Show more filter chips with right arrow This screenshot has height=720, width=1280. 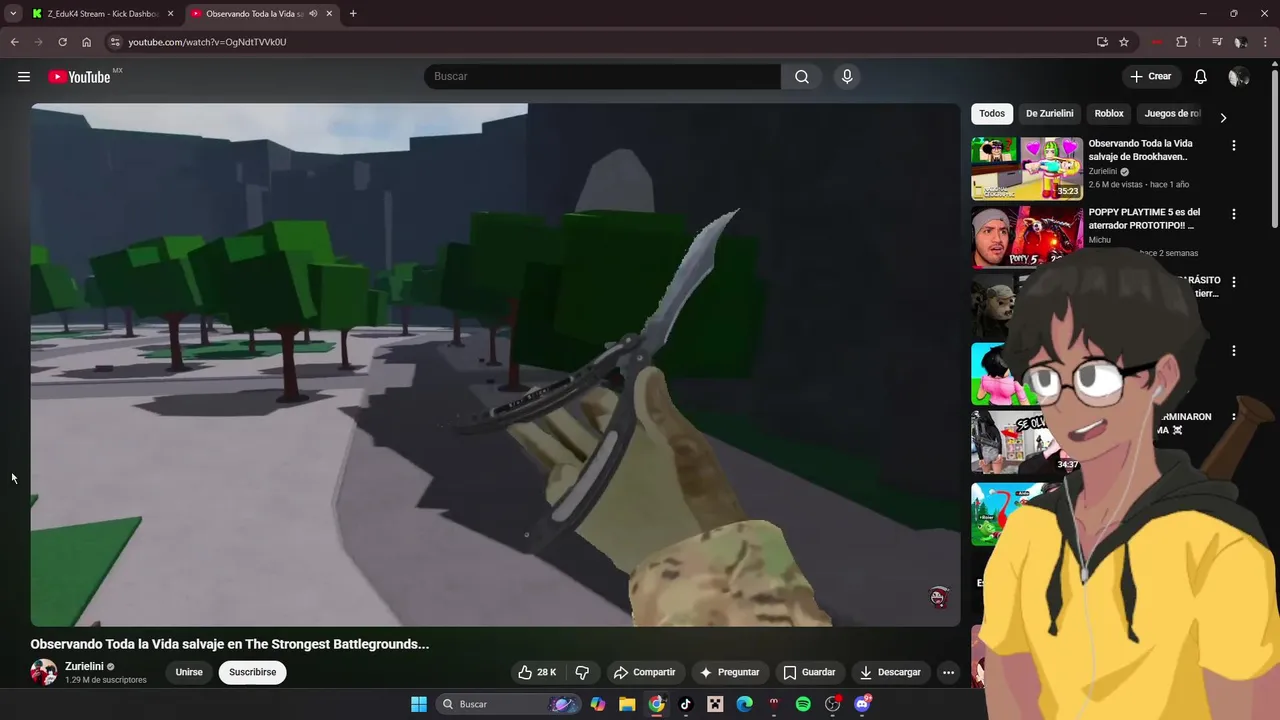pyautogui.click(x=1222, y=117)
